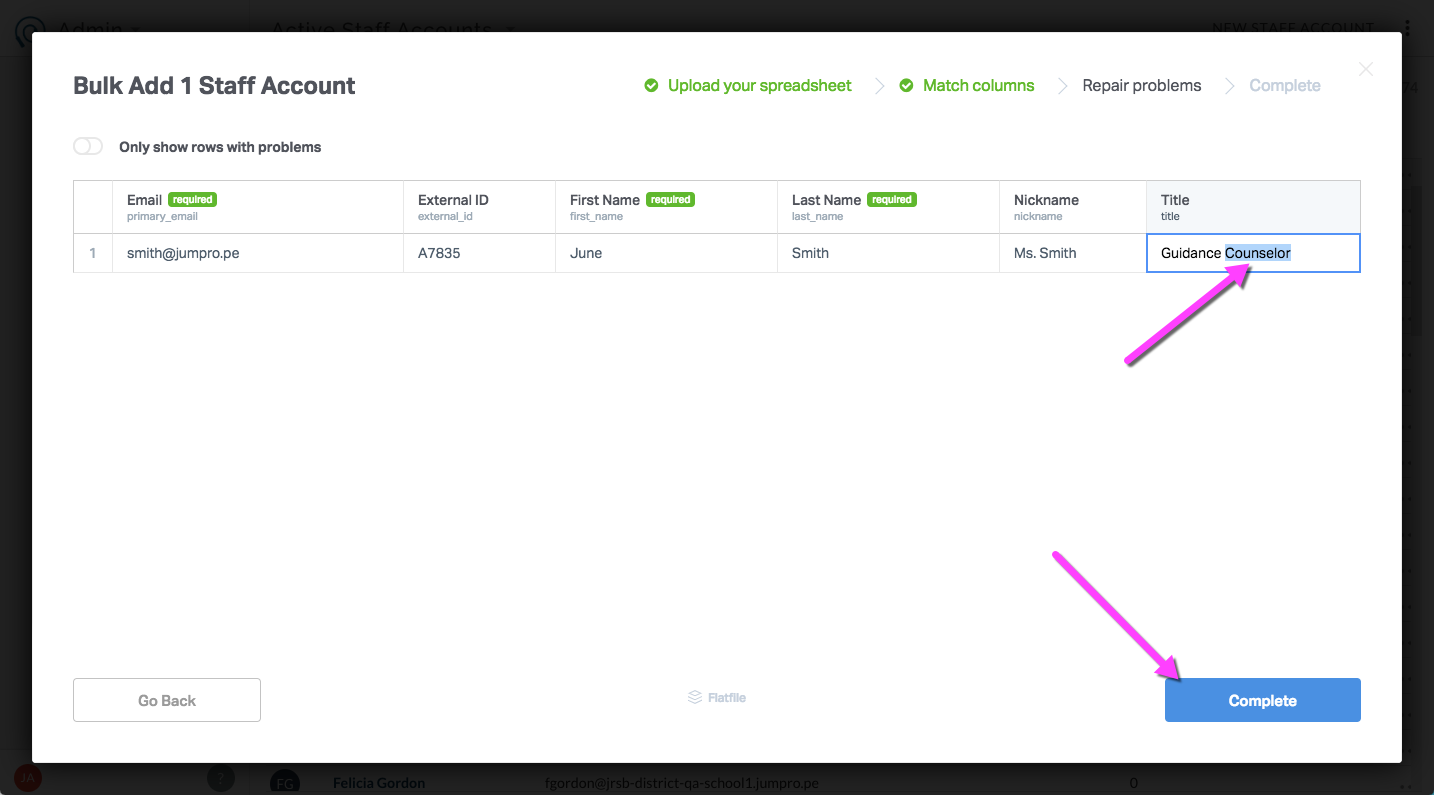1434x795 pixels.
Task: Toggle Only show rows with problems switch
Action: pyautogui.click(x=88, y=147)
